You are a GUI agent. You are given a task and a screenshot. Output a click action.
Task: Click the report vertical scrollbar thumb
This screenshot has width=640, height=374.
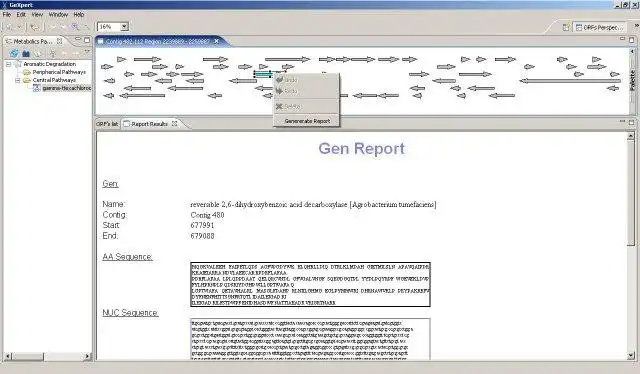point(631,193)
